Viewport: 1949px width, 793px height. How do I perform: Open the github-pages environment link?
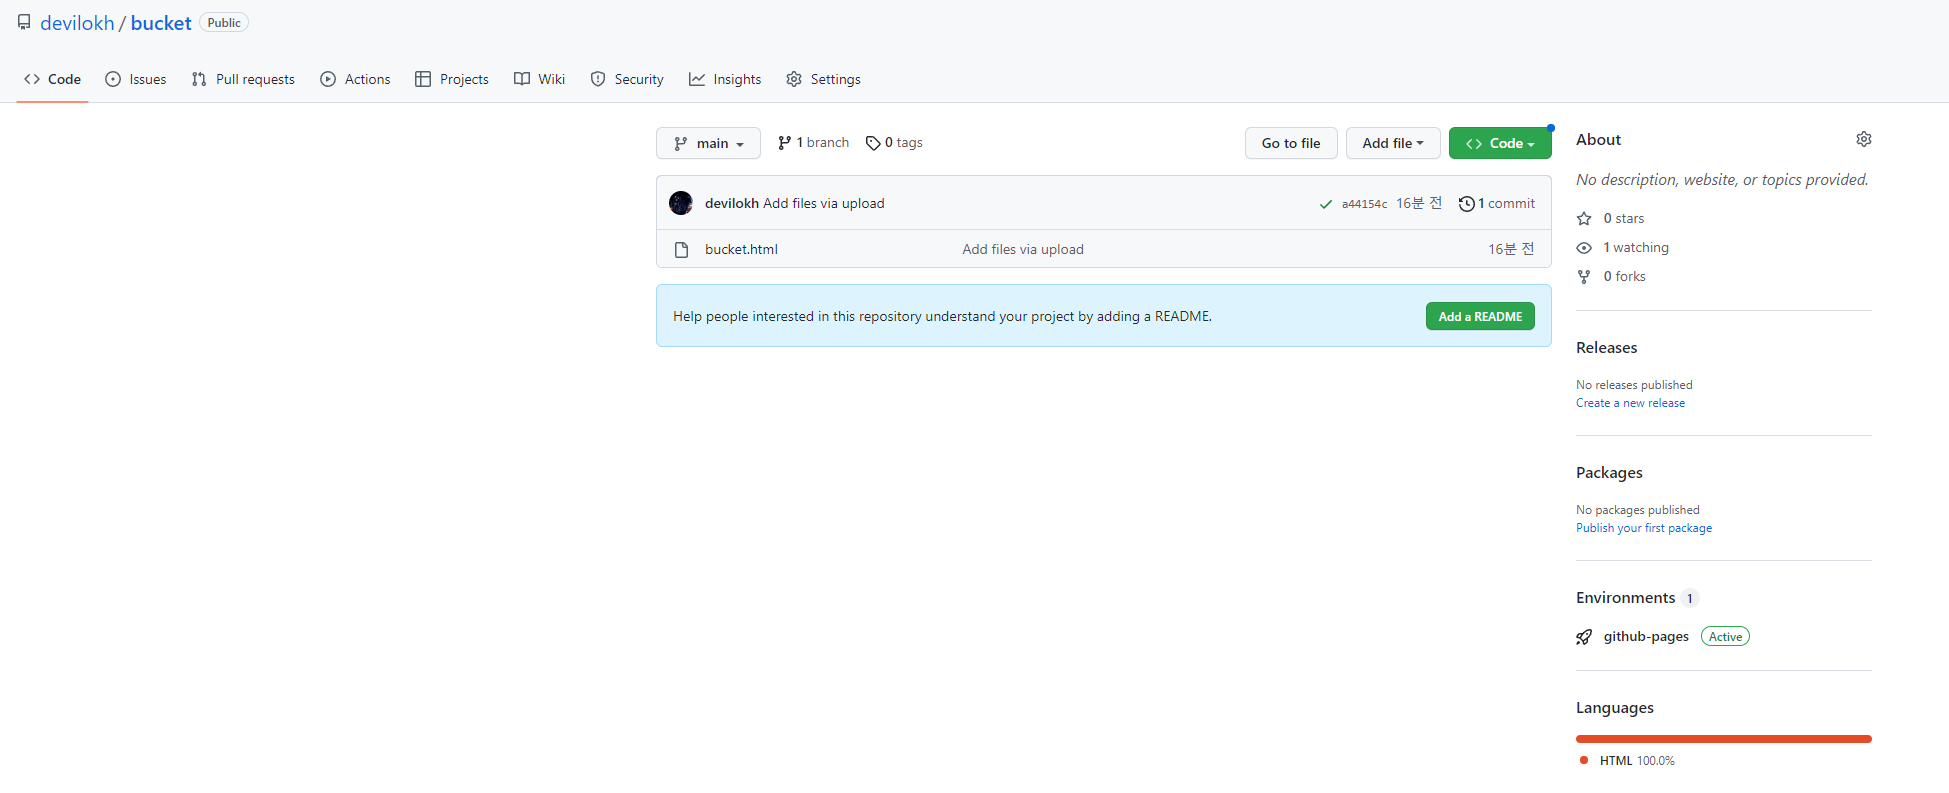(x=1646, y=637)
